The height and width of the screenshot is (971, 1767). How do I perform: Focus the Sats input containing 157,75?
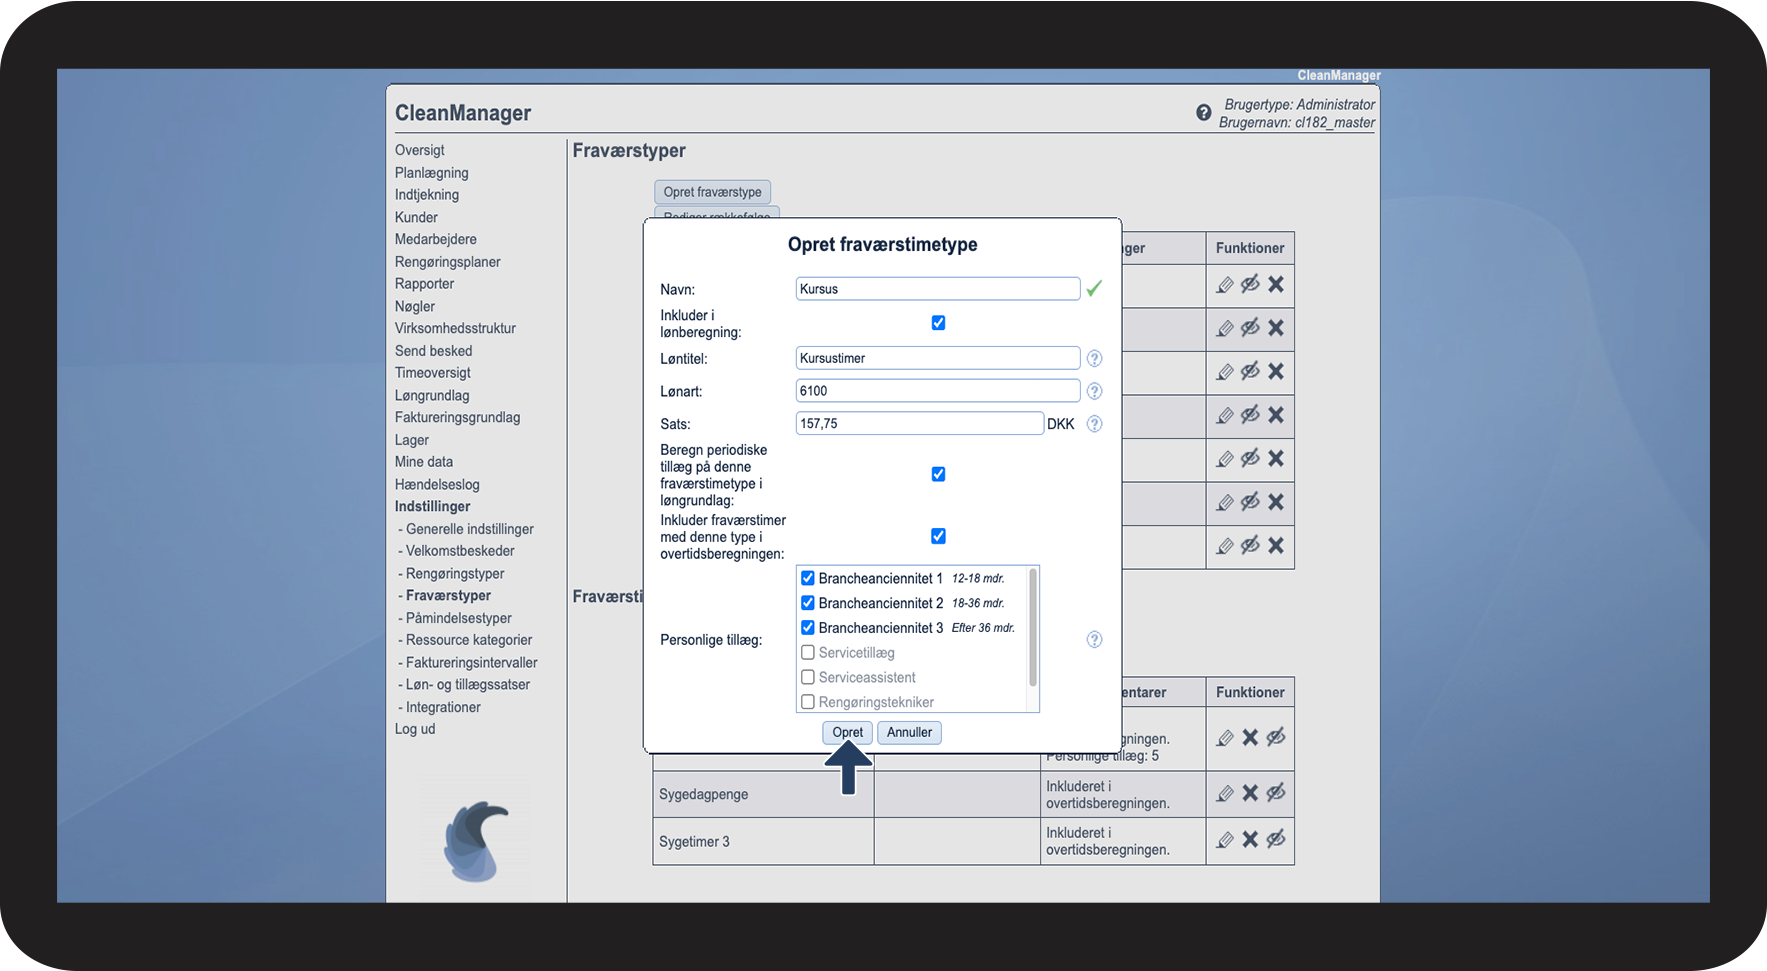(x=920, y=424)
